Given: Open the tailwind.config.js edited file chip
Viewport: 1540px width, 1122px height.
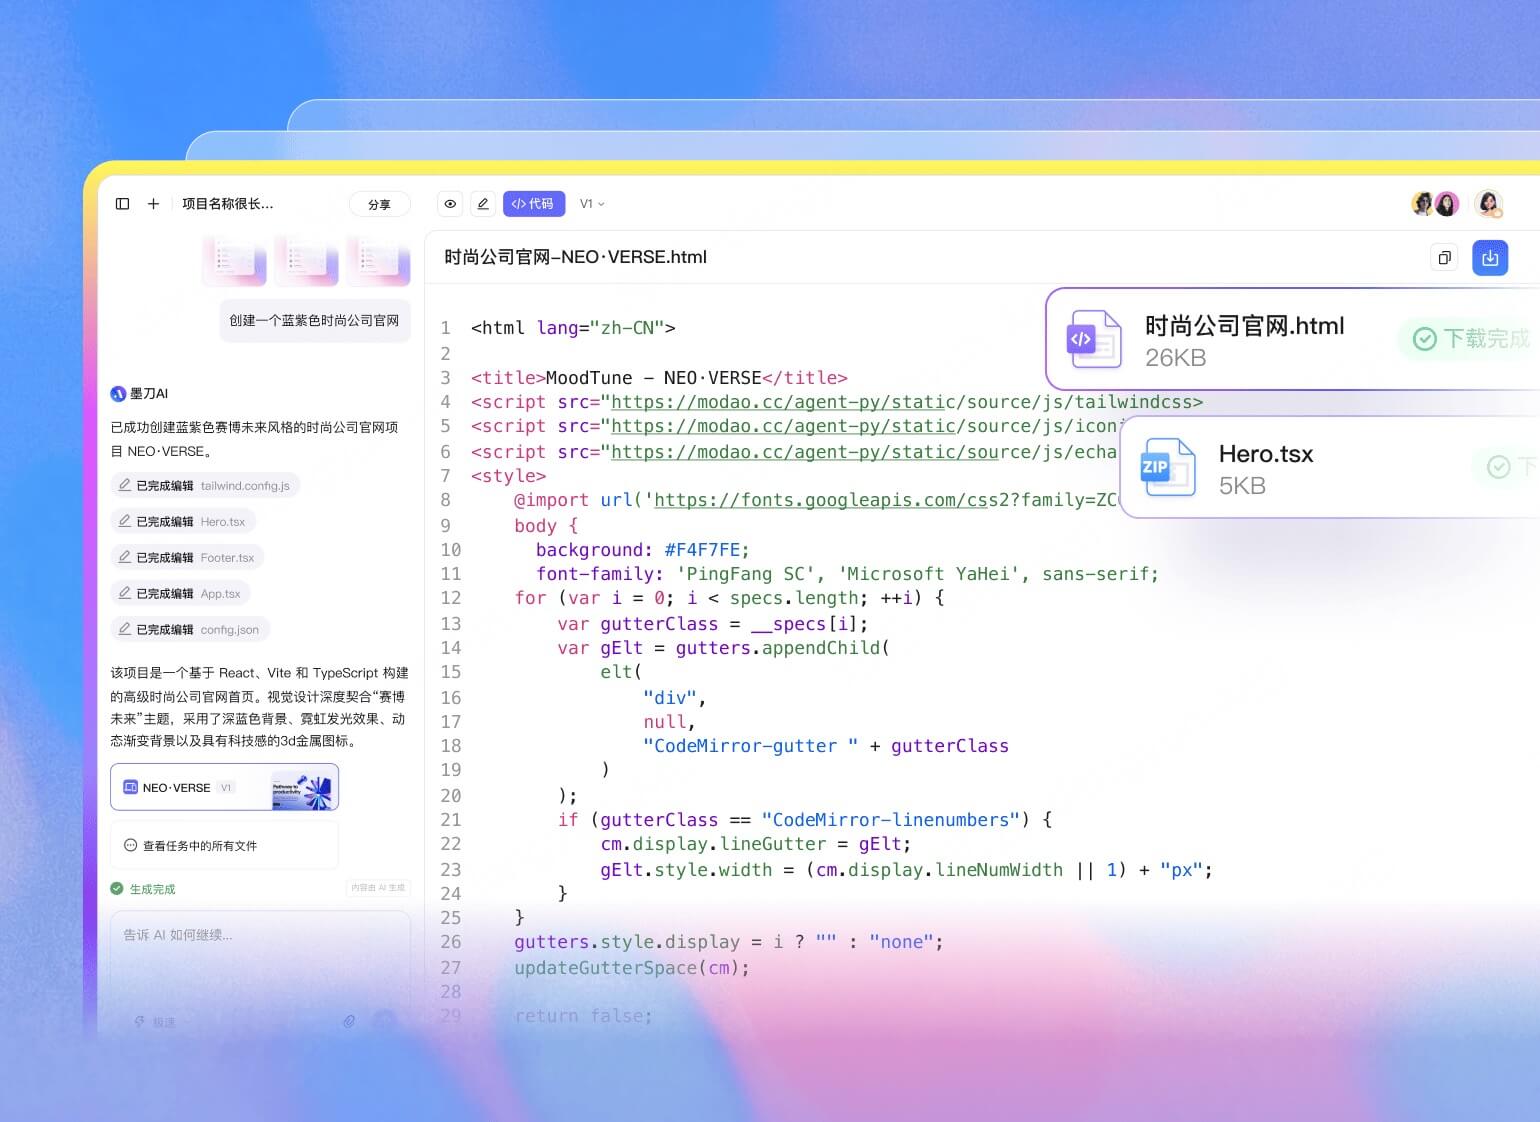Looking at the screenshot, I should click(x=205, y=486).
